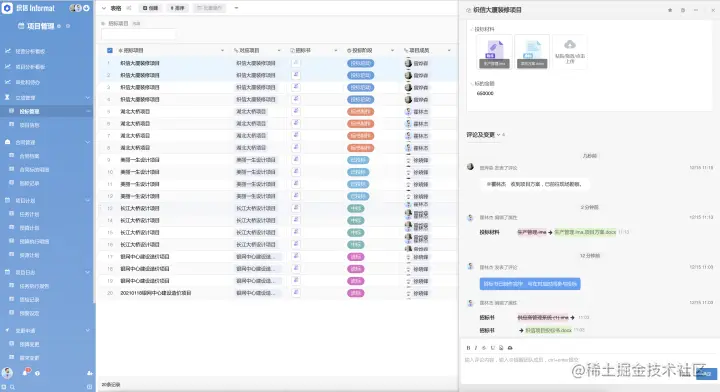Collapse the sidebar group containing 投标管理
This screenshot has height=392, width=720.
pyautogui.click(x=87, y=98)
